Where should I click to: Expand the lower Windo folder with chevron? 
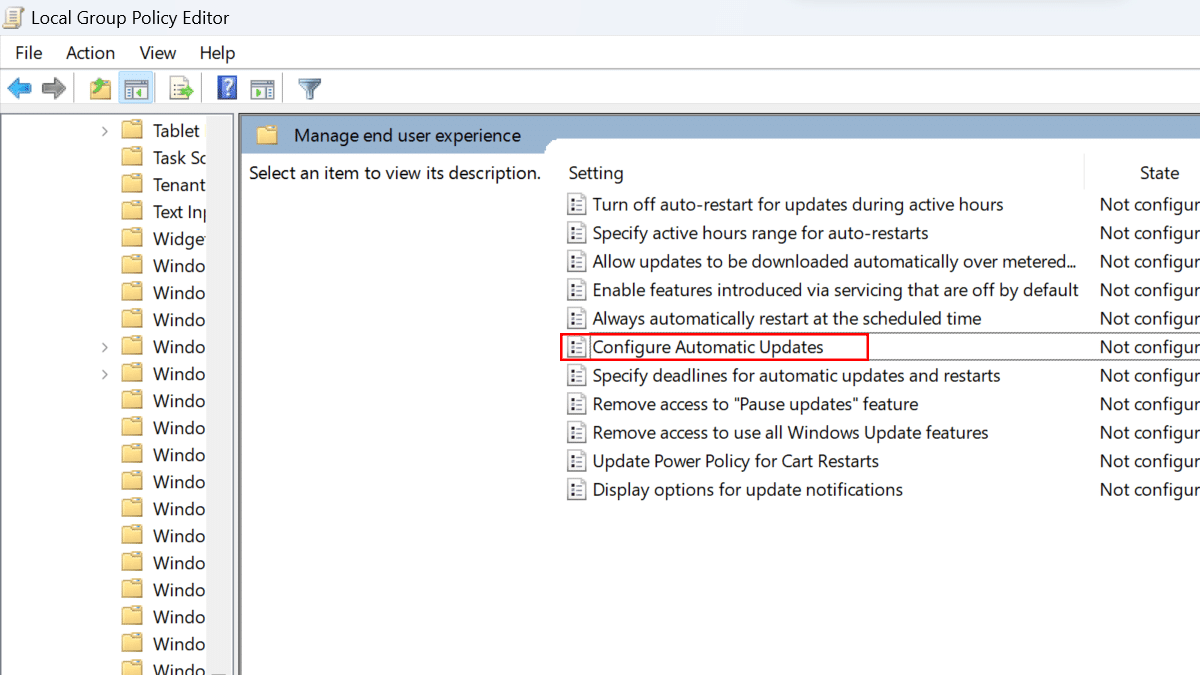pos(105,374)
